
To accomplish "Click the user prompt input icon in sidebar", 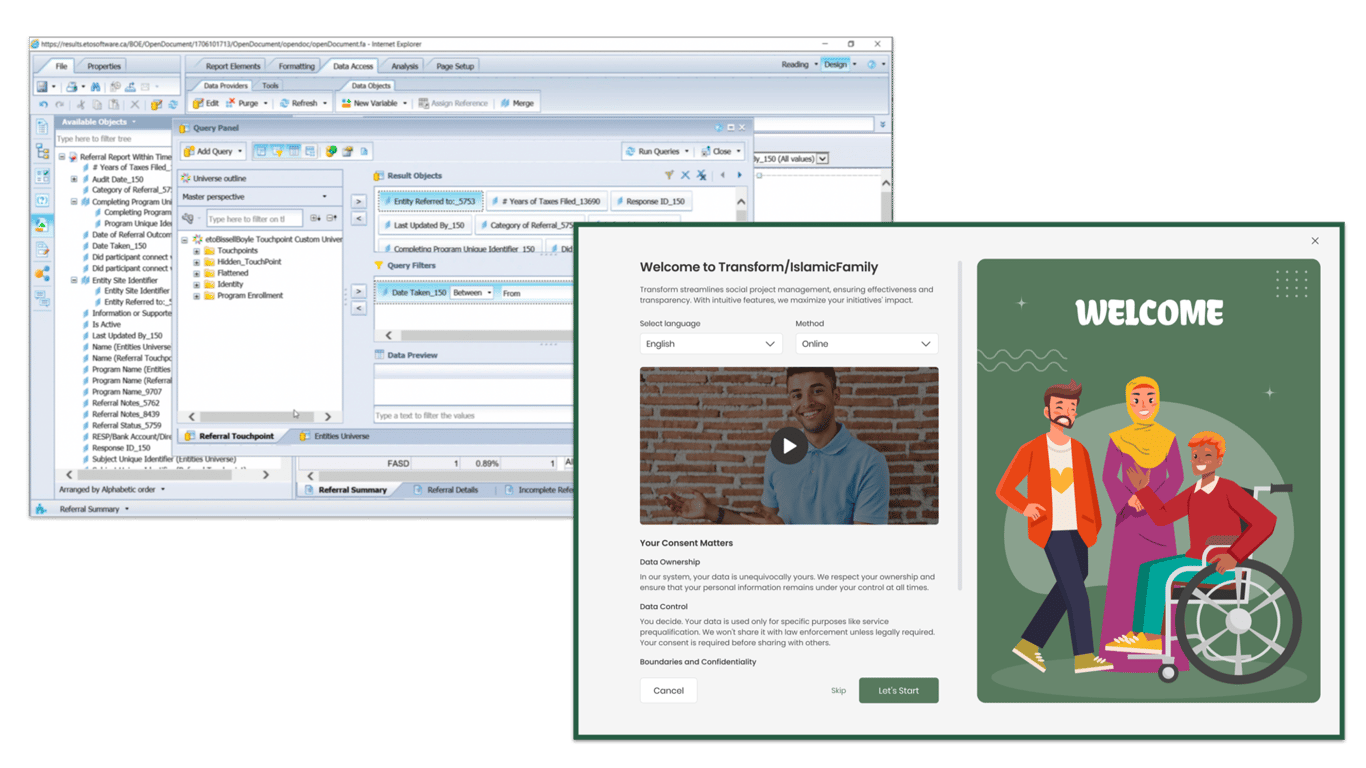I will tap(42, 200).
